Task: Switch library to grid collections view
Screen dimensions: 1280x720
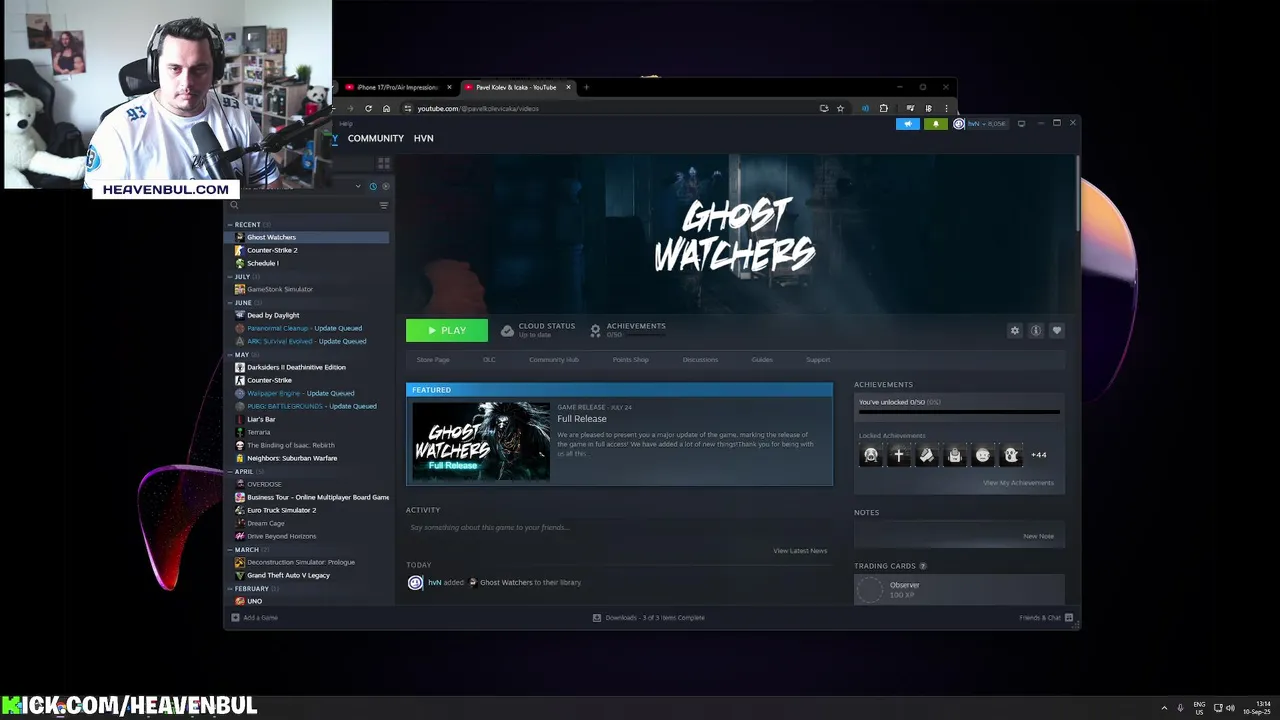Action: coord(383,163)
